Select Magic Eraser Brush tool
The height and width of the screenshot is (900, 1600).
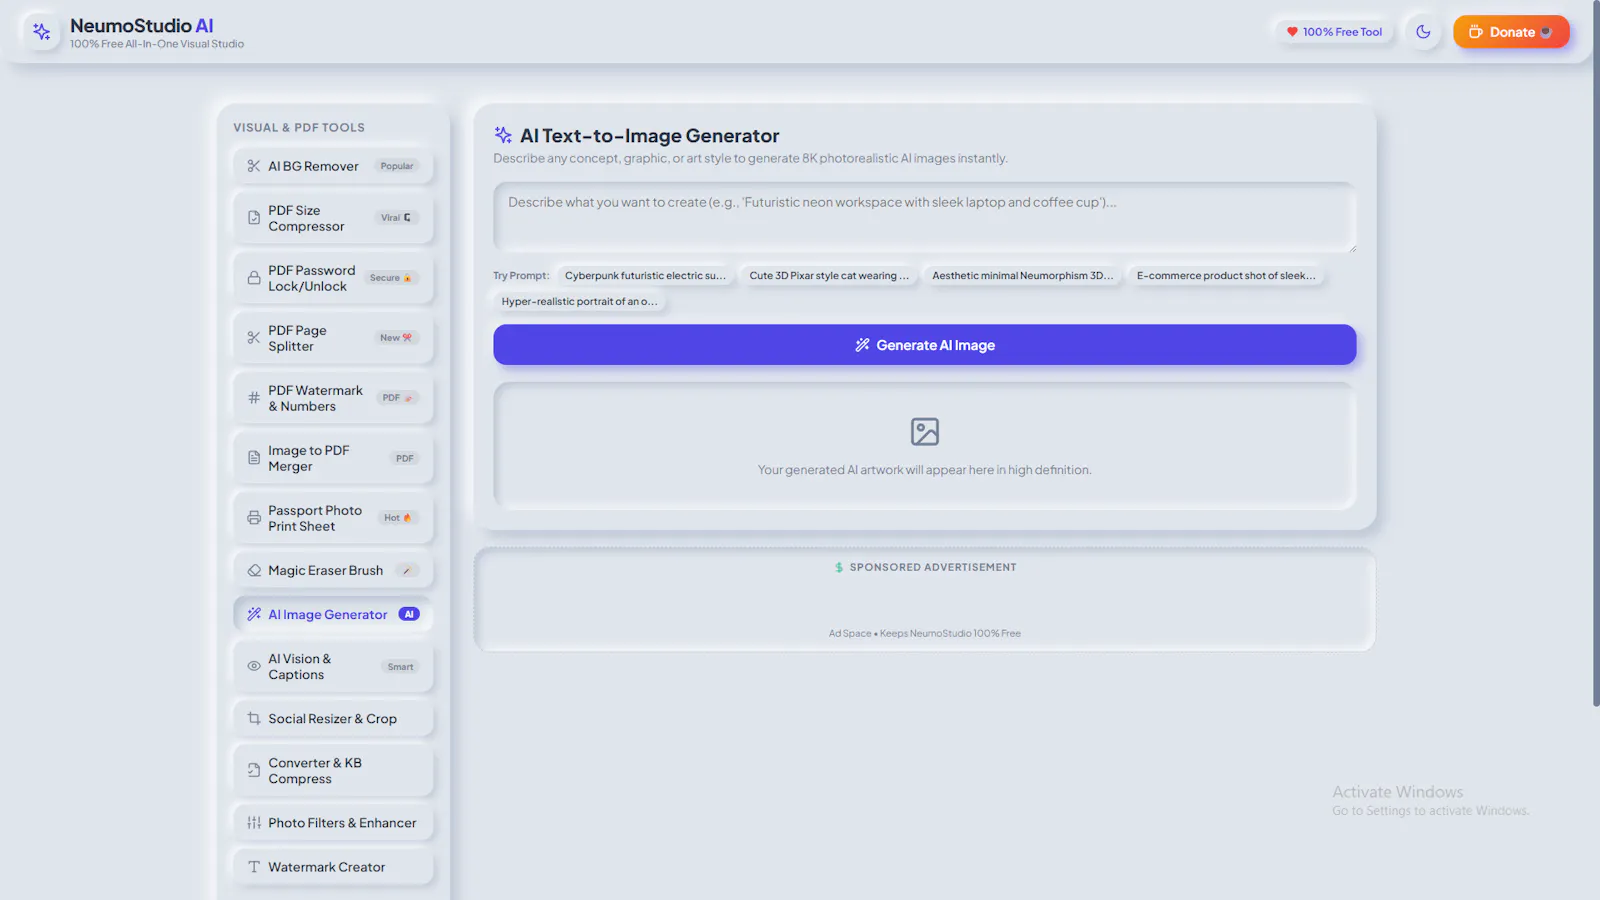coord(333,570)
